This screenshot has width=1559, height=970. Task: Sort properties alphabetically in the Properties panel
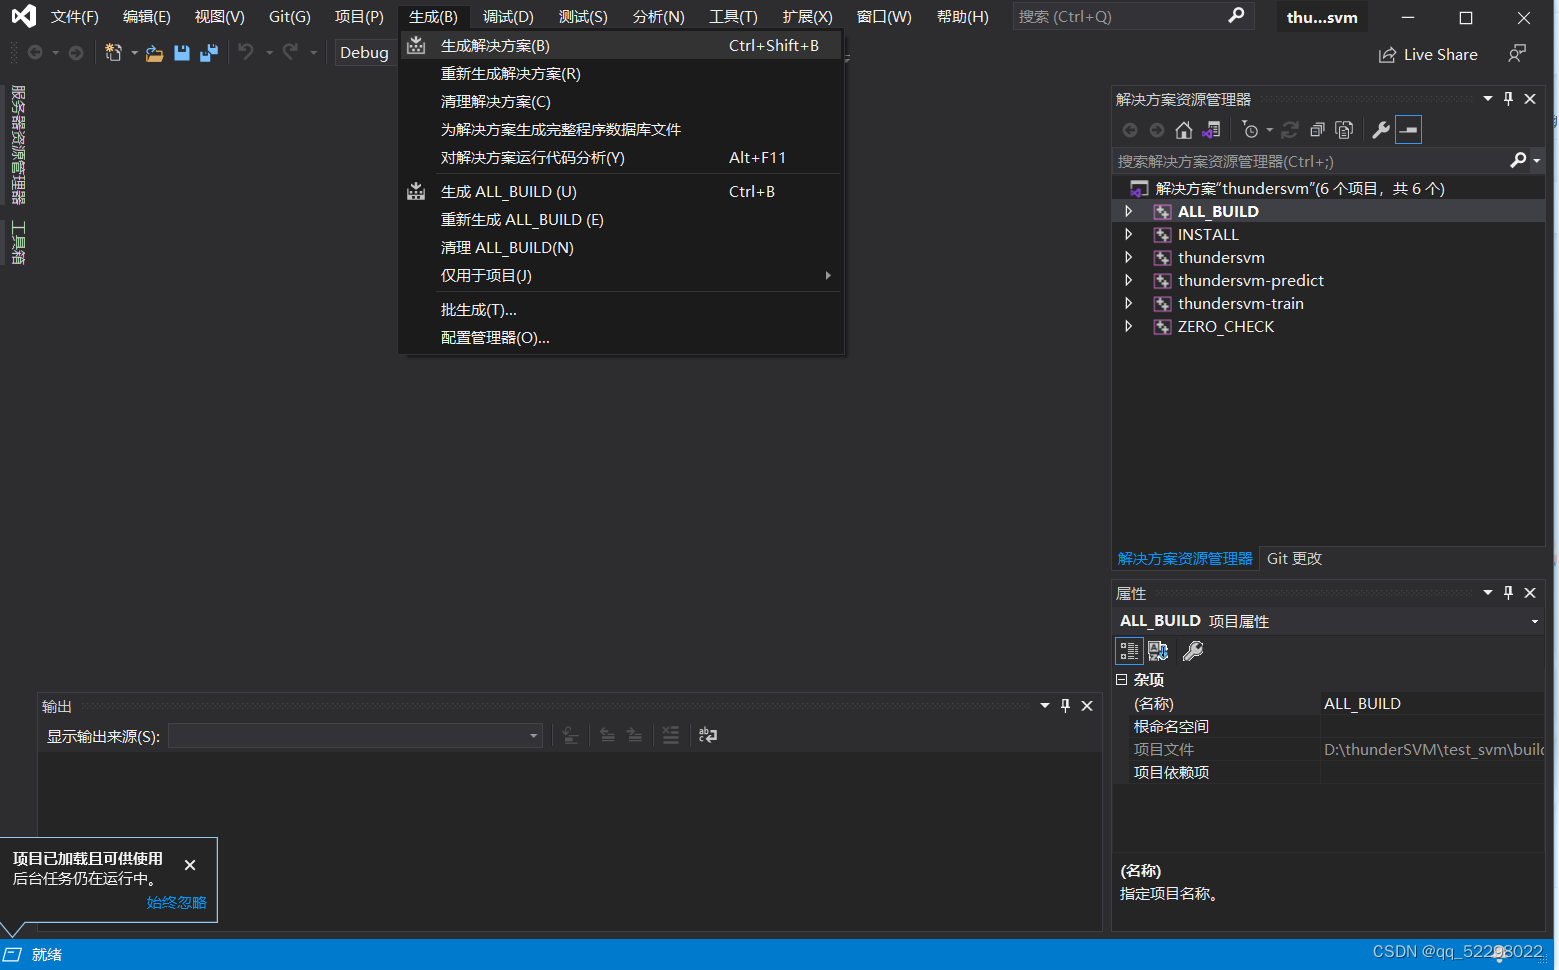click(1158, 650)
